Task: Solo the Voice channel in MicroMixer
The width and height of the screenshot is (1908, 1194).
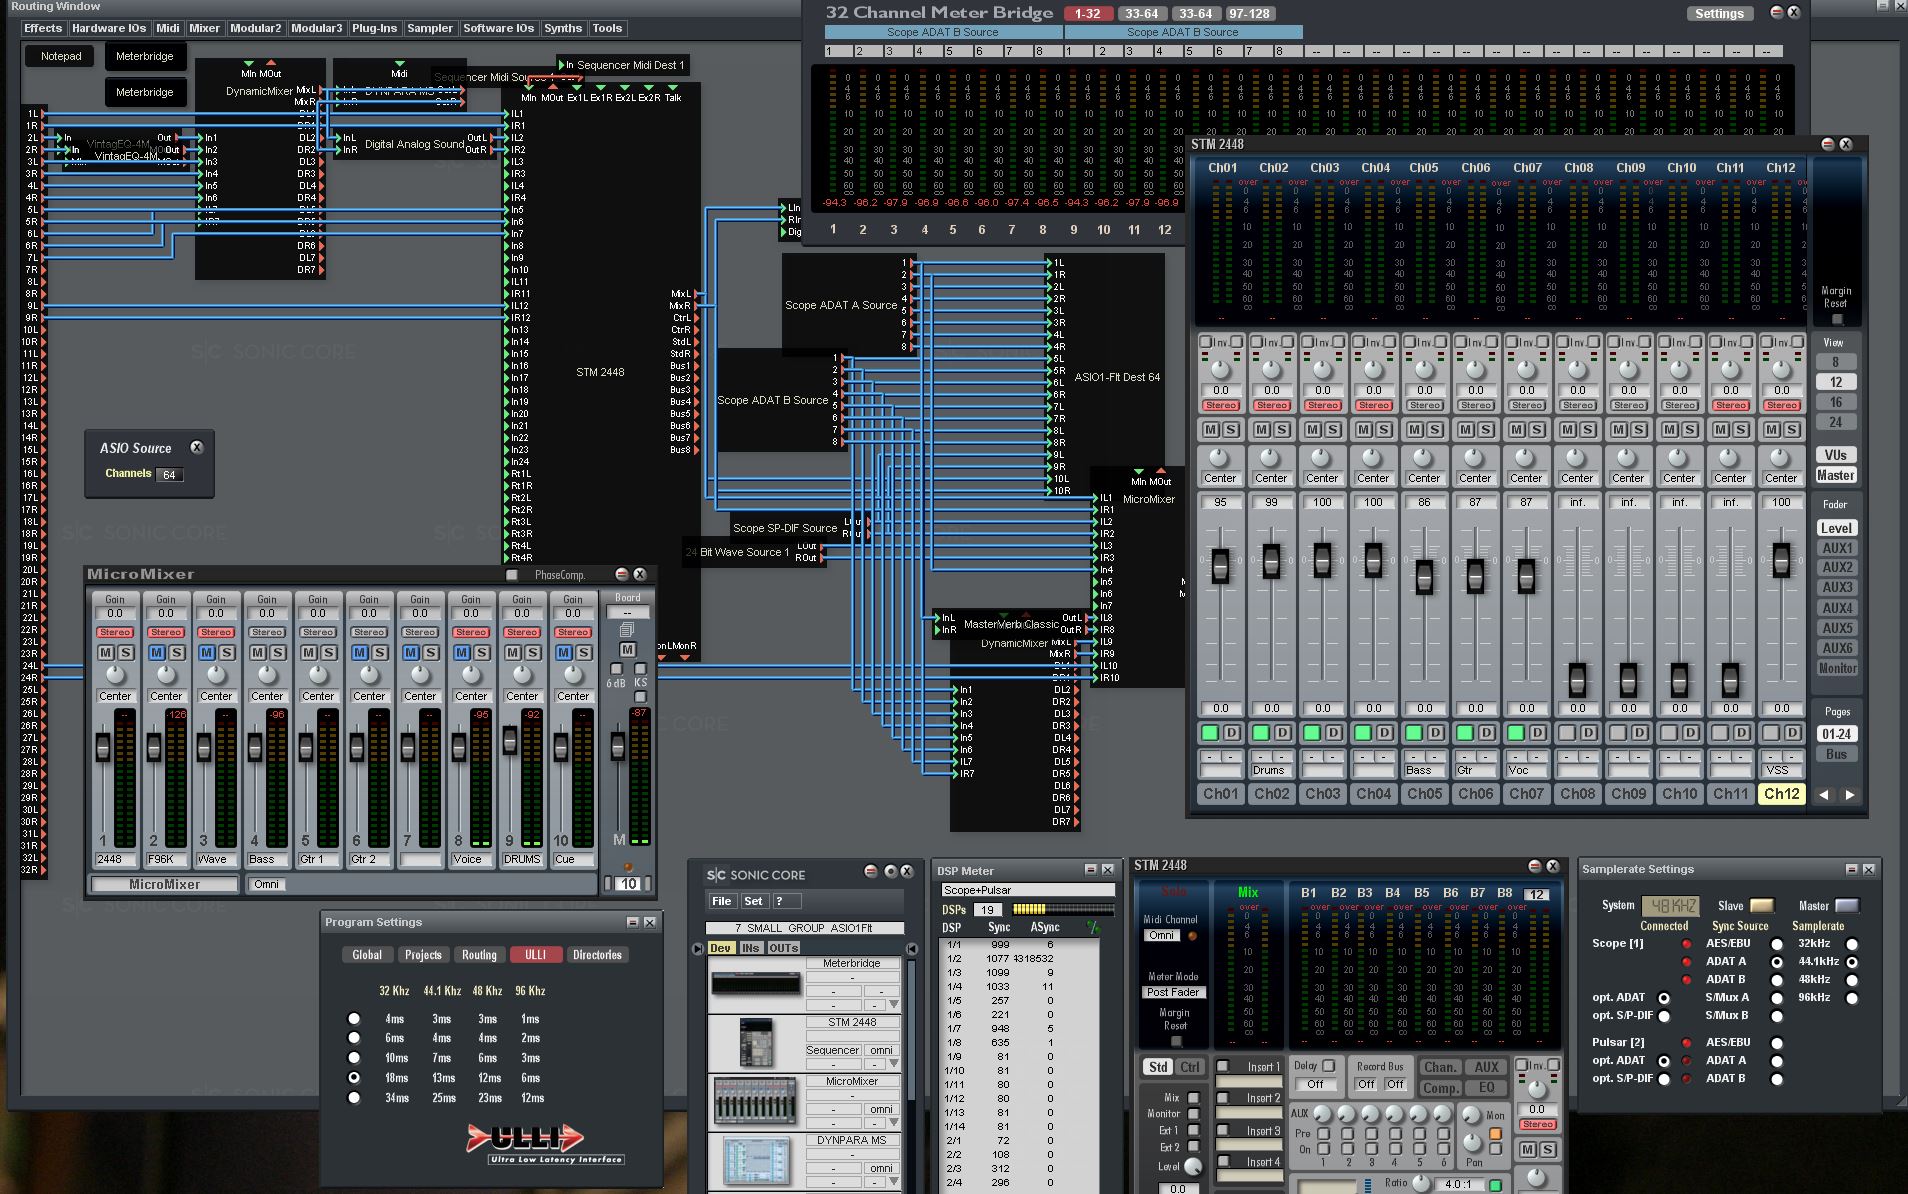Action: click(481, 652)
